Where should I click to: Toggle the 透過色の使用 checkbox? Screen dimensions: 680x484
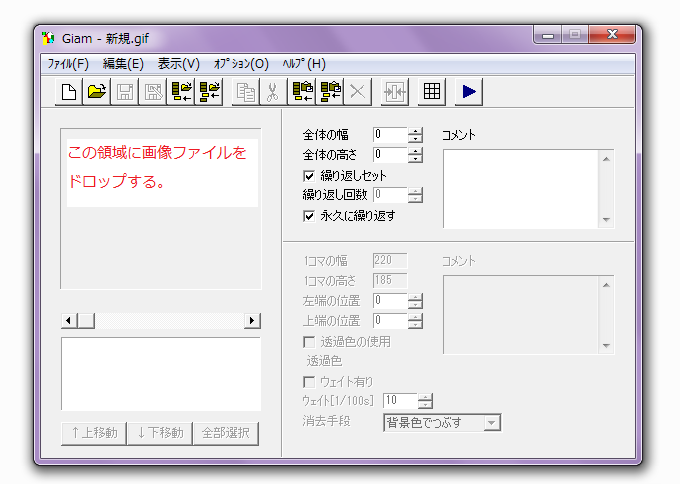pyautogui.click(x=309, y=342)
